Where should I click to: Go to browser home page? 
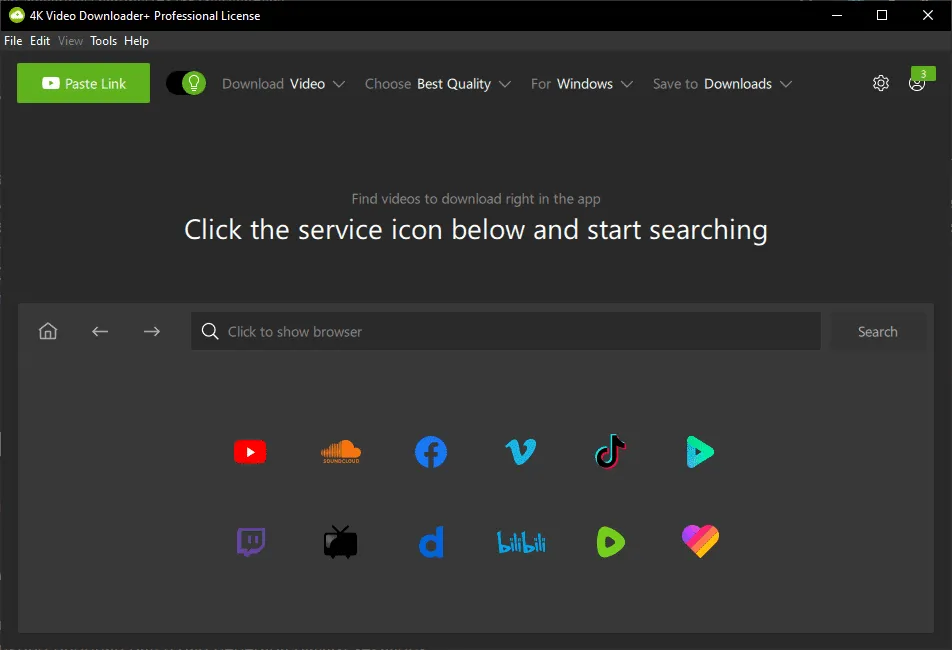tap(48, 331)
